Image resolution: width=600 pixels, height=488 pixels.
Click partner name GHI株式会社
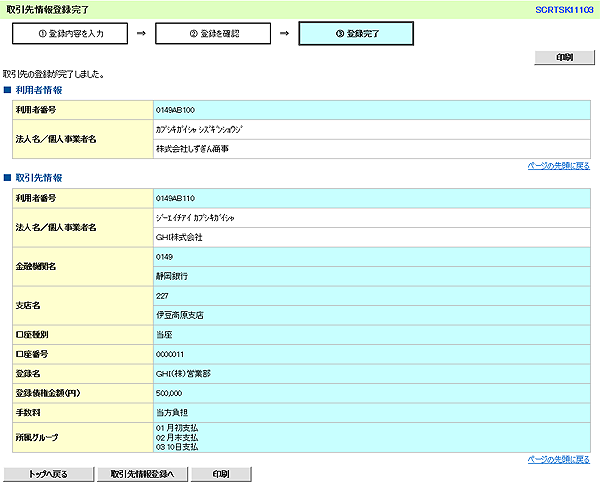179,237
